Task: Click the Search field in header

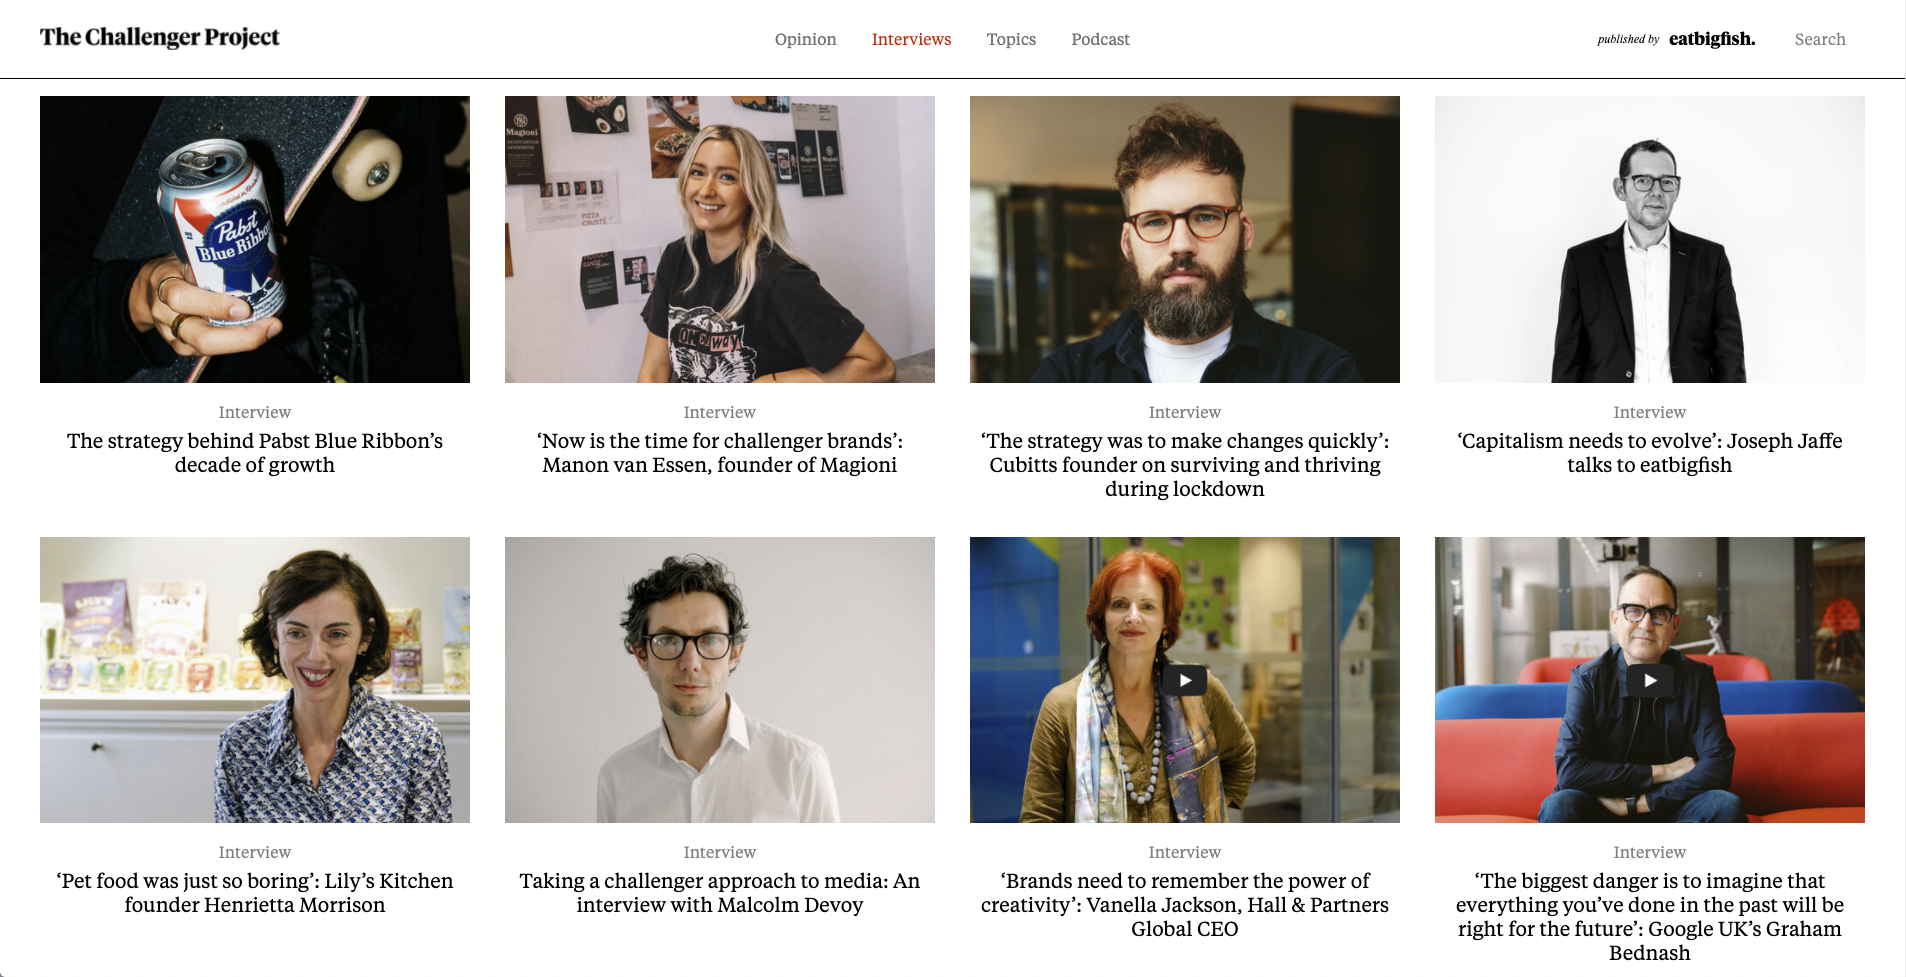Action: [1820, 39]
